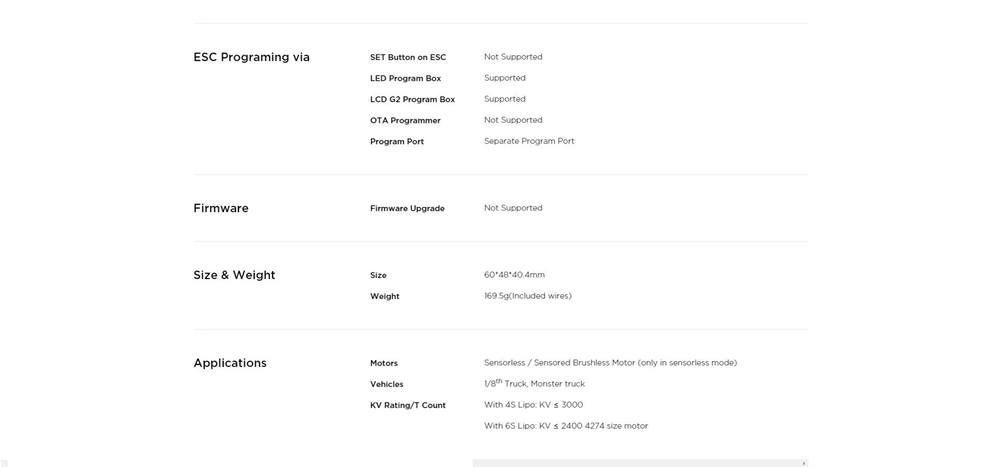Click the OTA Programmer label
Image resolution: width=1000 pixels, height=467 pixels.
[x=405, y=121]
